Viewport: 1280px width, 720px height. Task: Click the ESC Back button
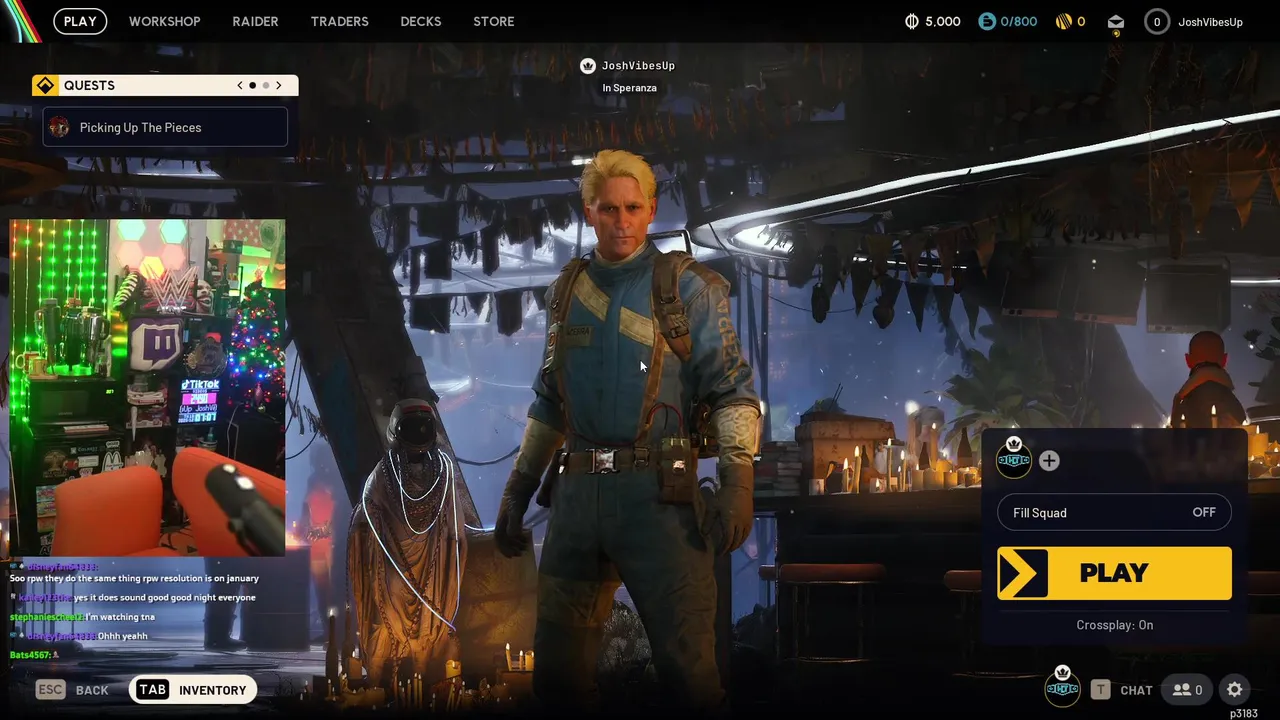(72, 690)
